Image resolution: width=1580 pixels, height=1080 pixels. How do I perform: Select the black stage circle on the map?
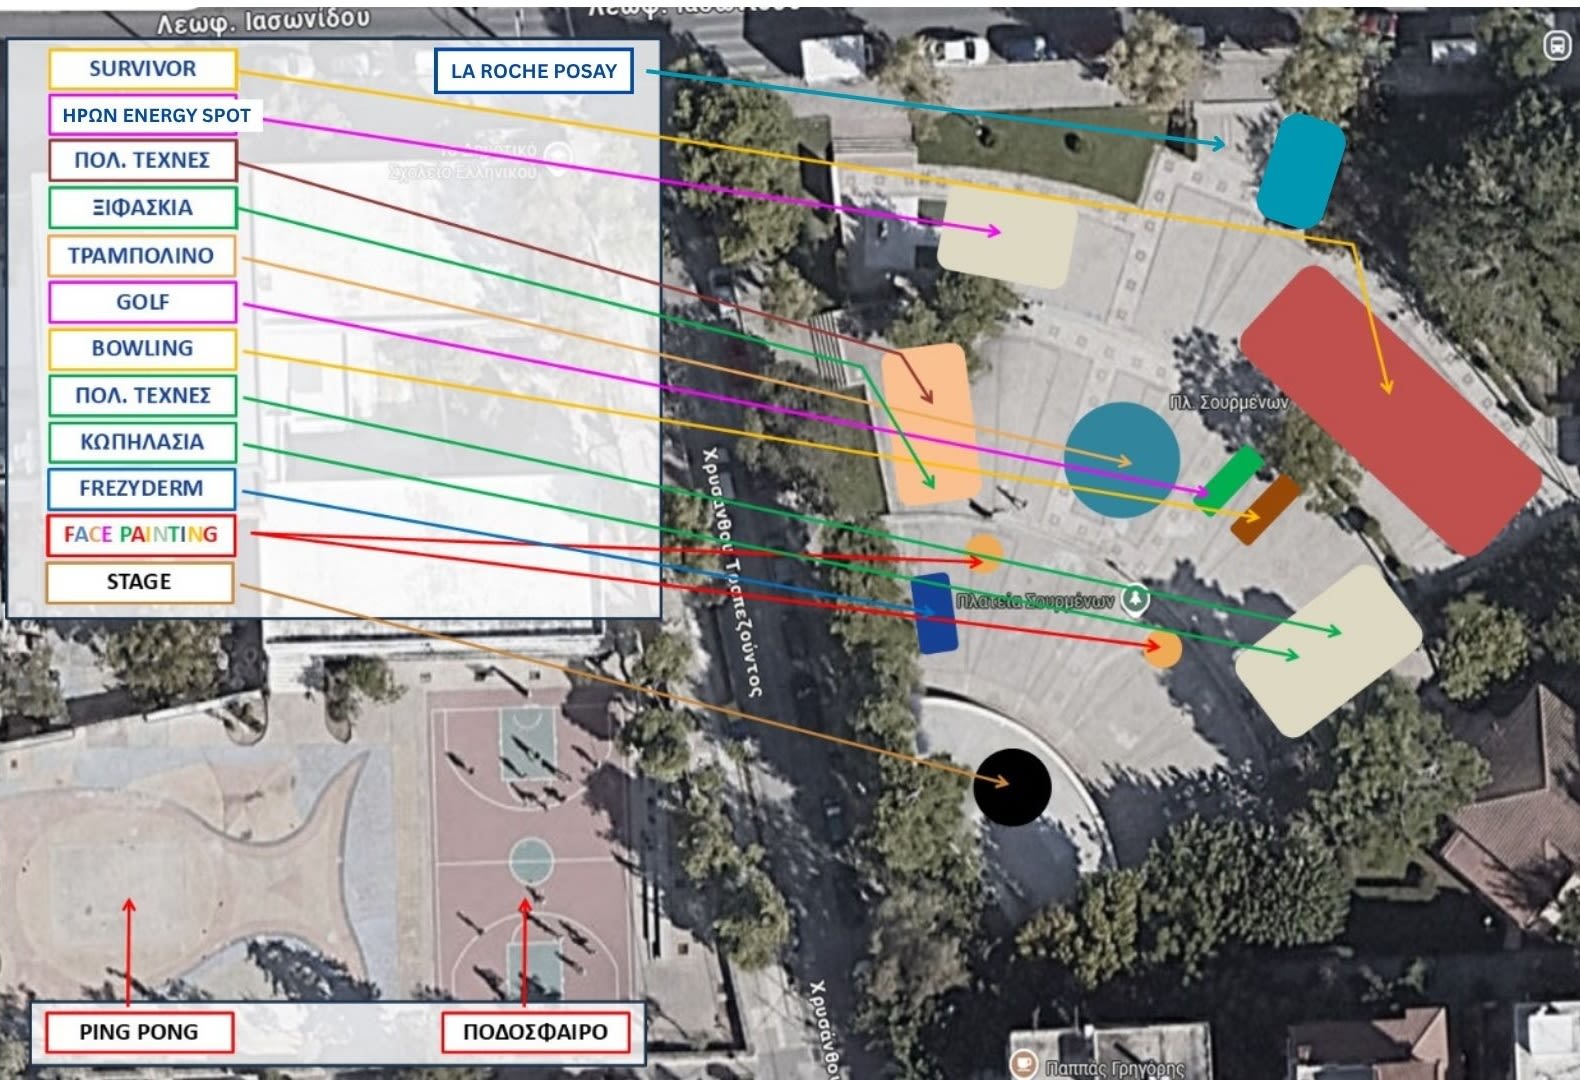coord(1012,787)
